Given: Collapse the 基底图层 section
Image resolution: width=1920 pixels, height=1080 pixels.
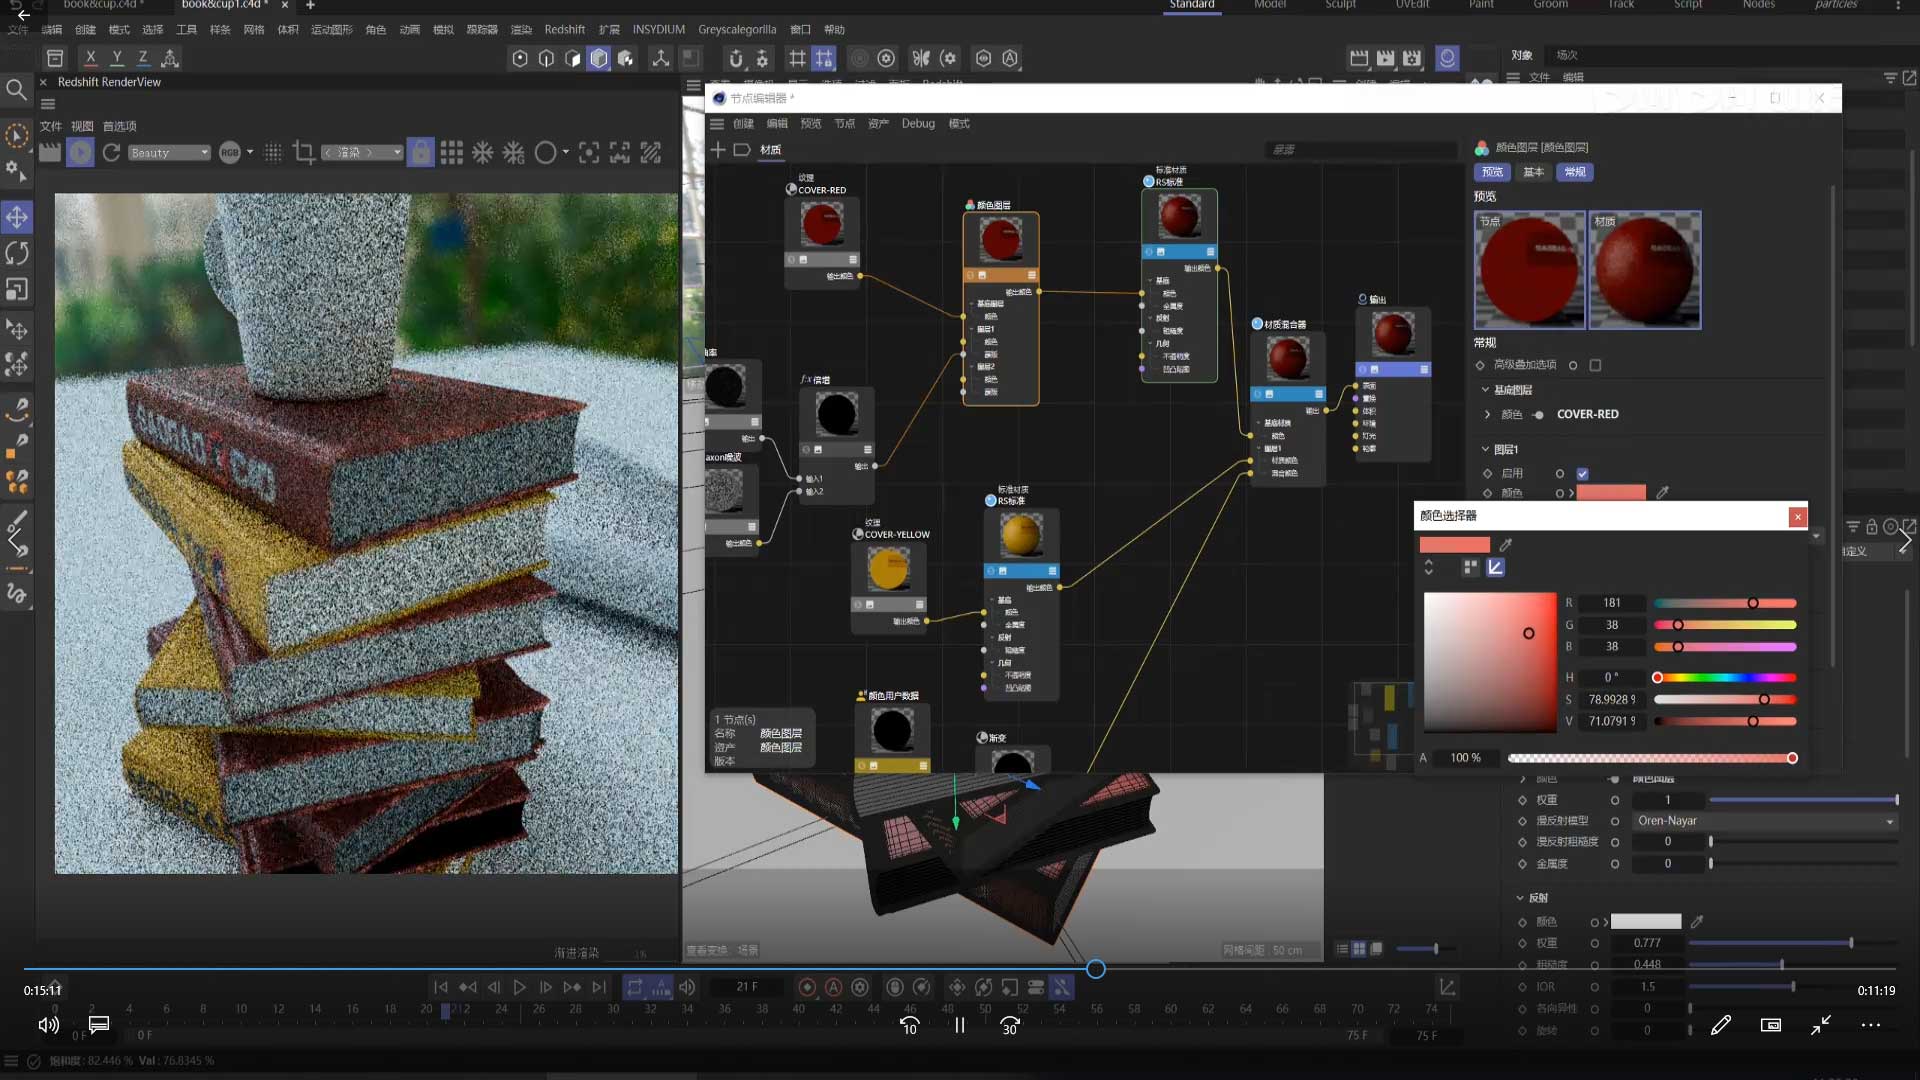Looking at the screenshot, I should click(1485, 390).
